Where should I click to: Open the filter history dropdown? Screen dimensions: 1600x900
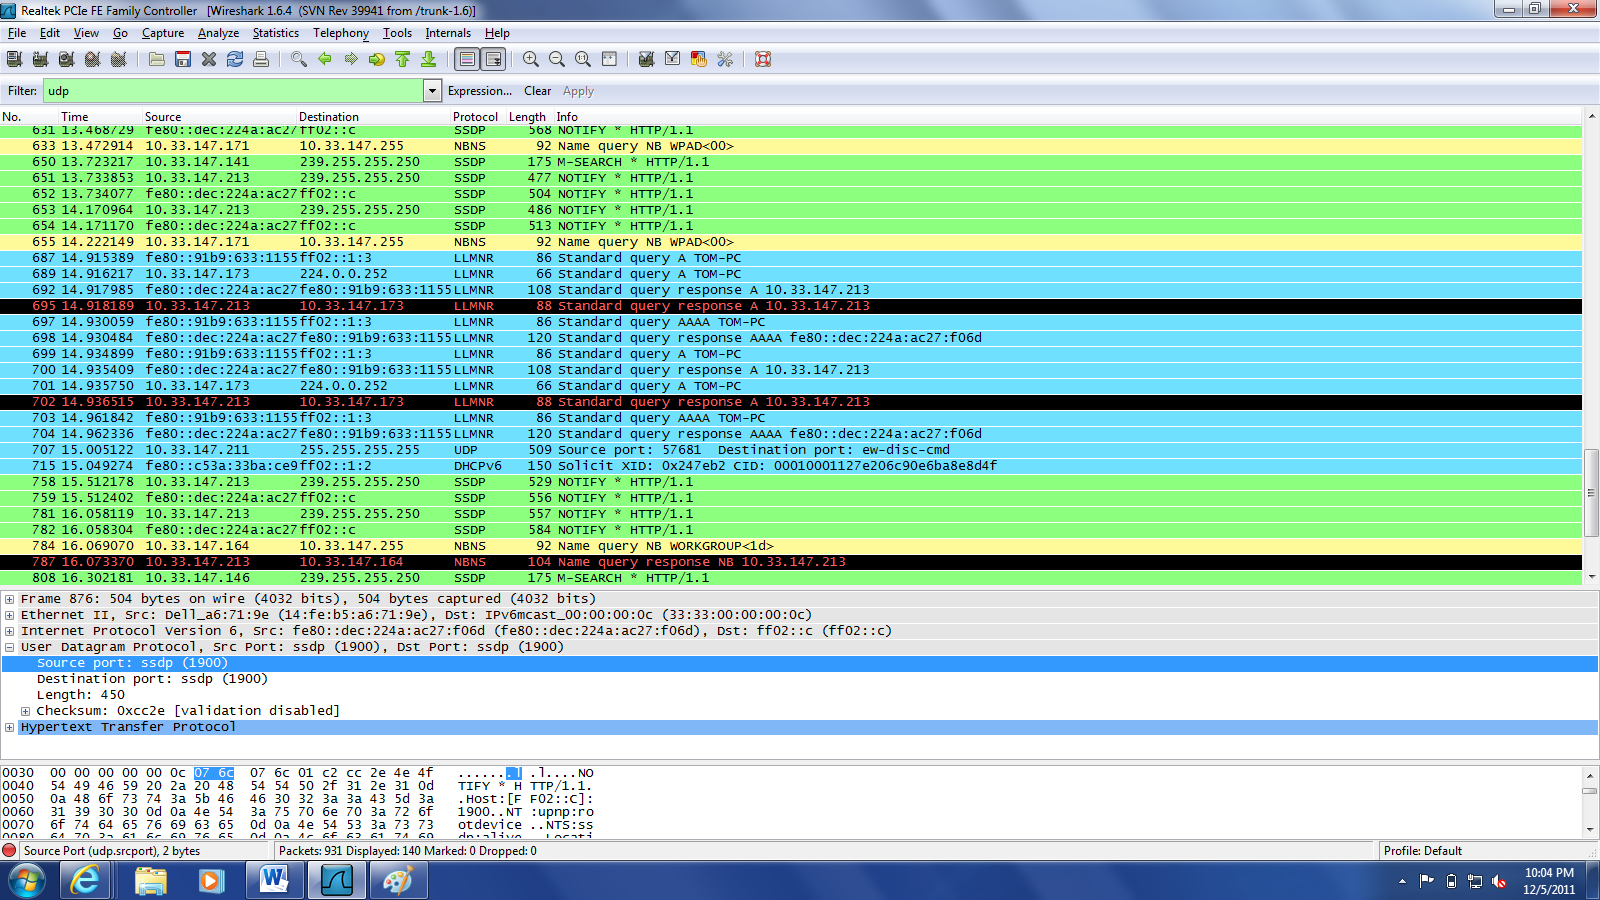pos(432,91)
